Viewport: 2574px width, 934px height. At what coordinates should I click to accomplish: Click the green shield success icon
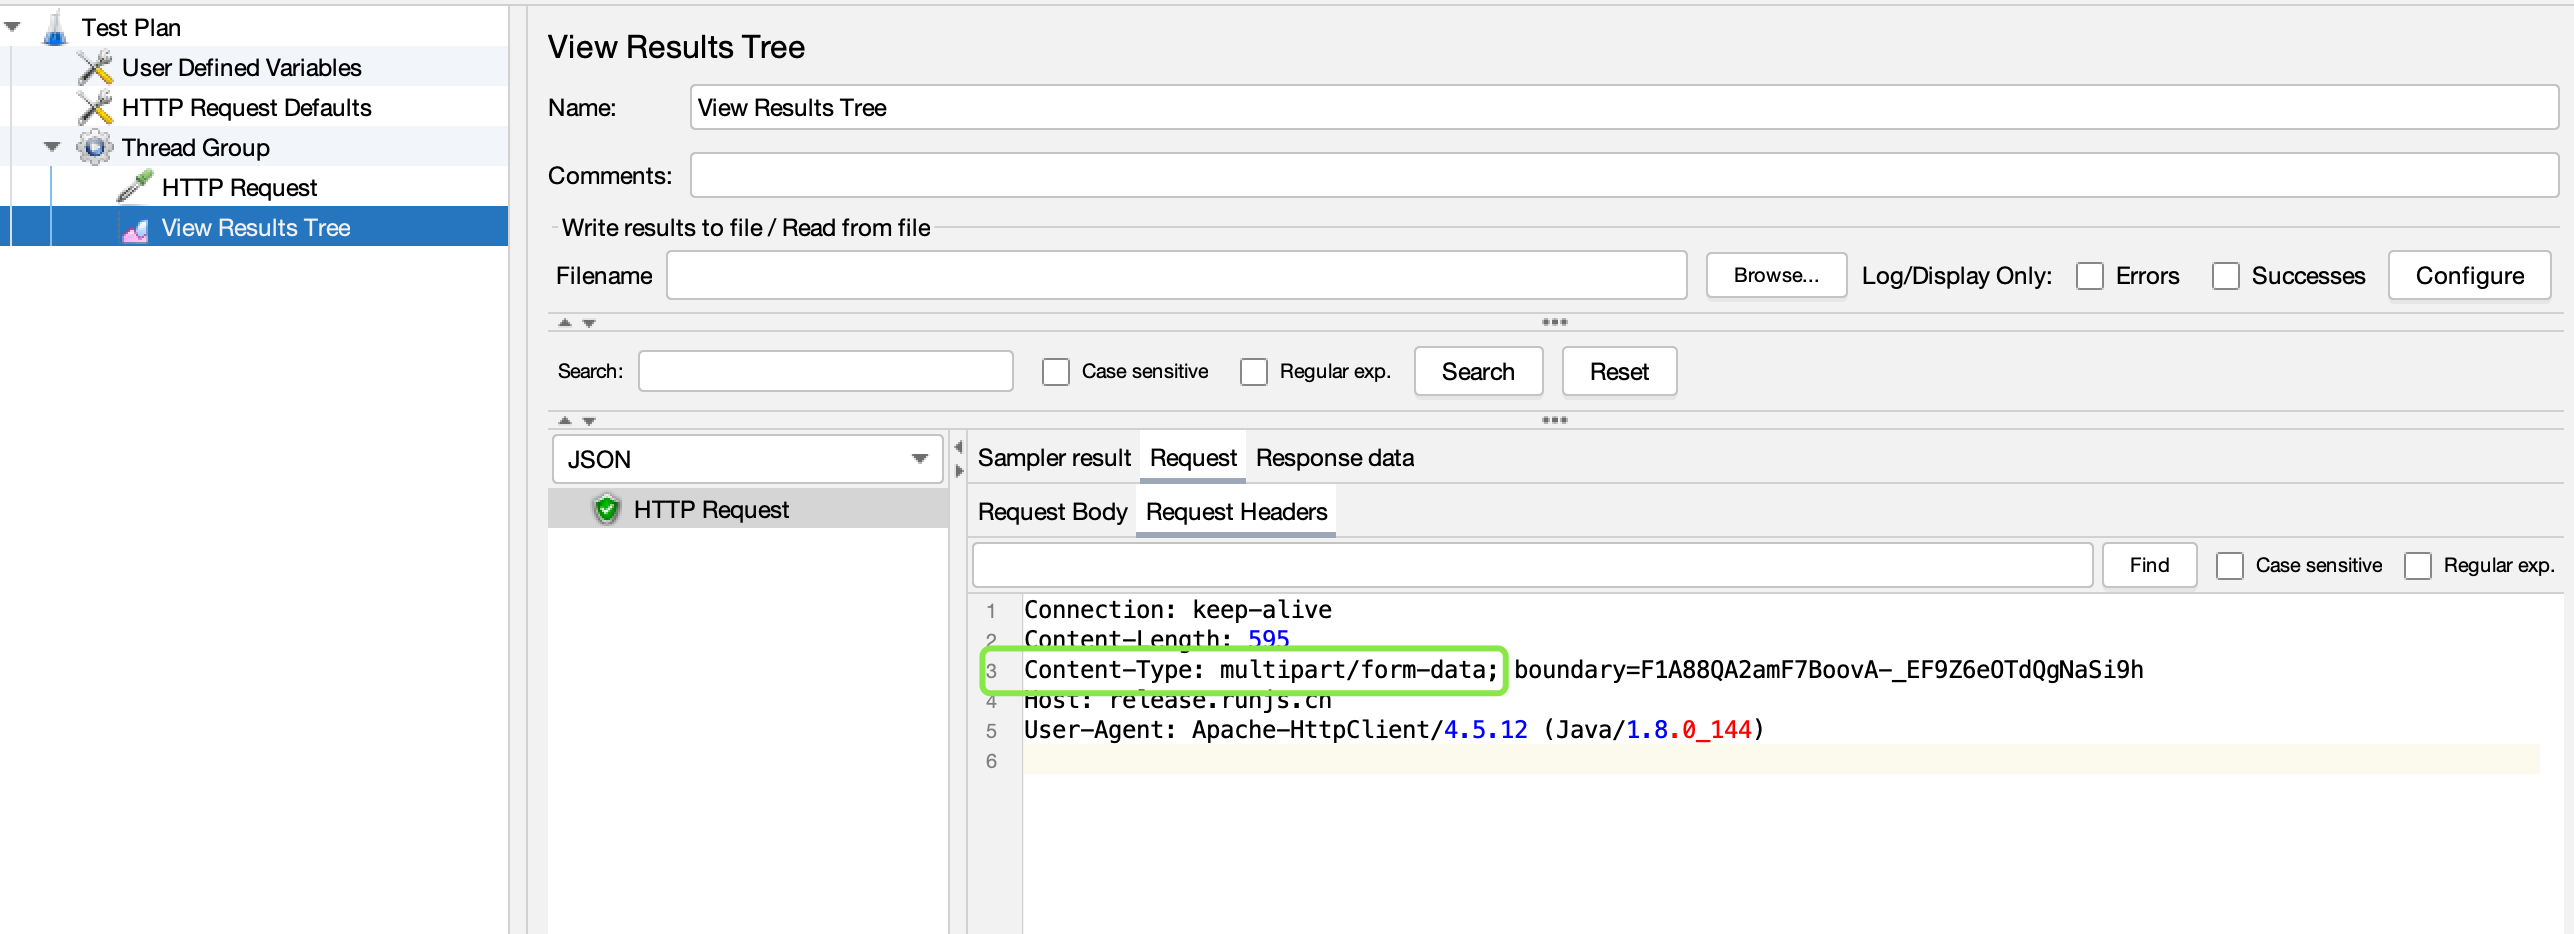(606, 510)
